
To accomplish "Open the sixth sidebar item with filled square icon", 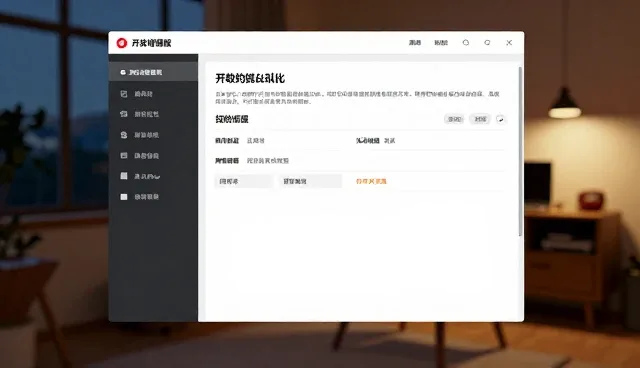I will coord(153,176).
